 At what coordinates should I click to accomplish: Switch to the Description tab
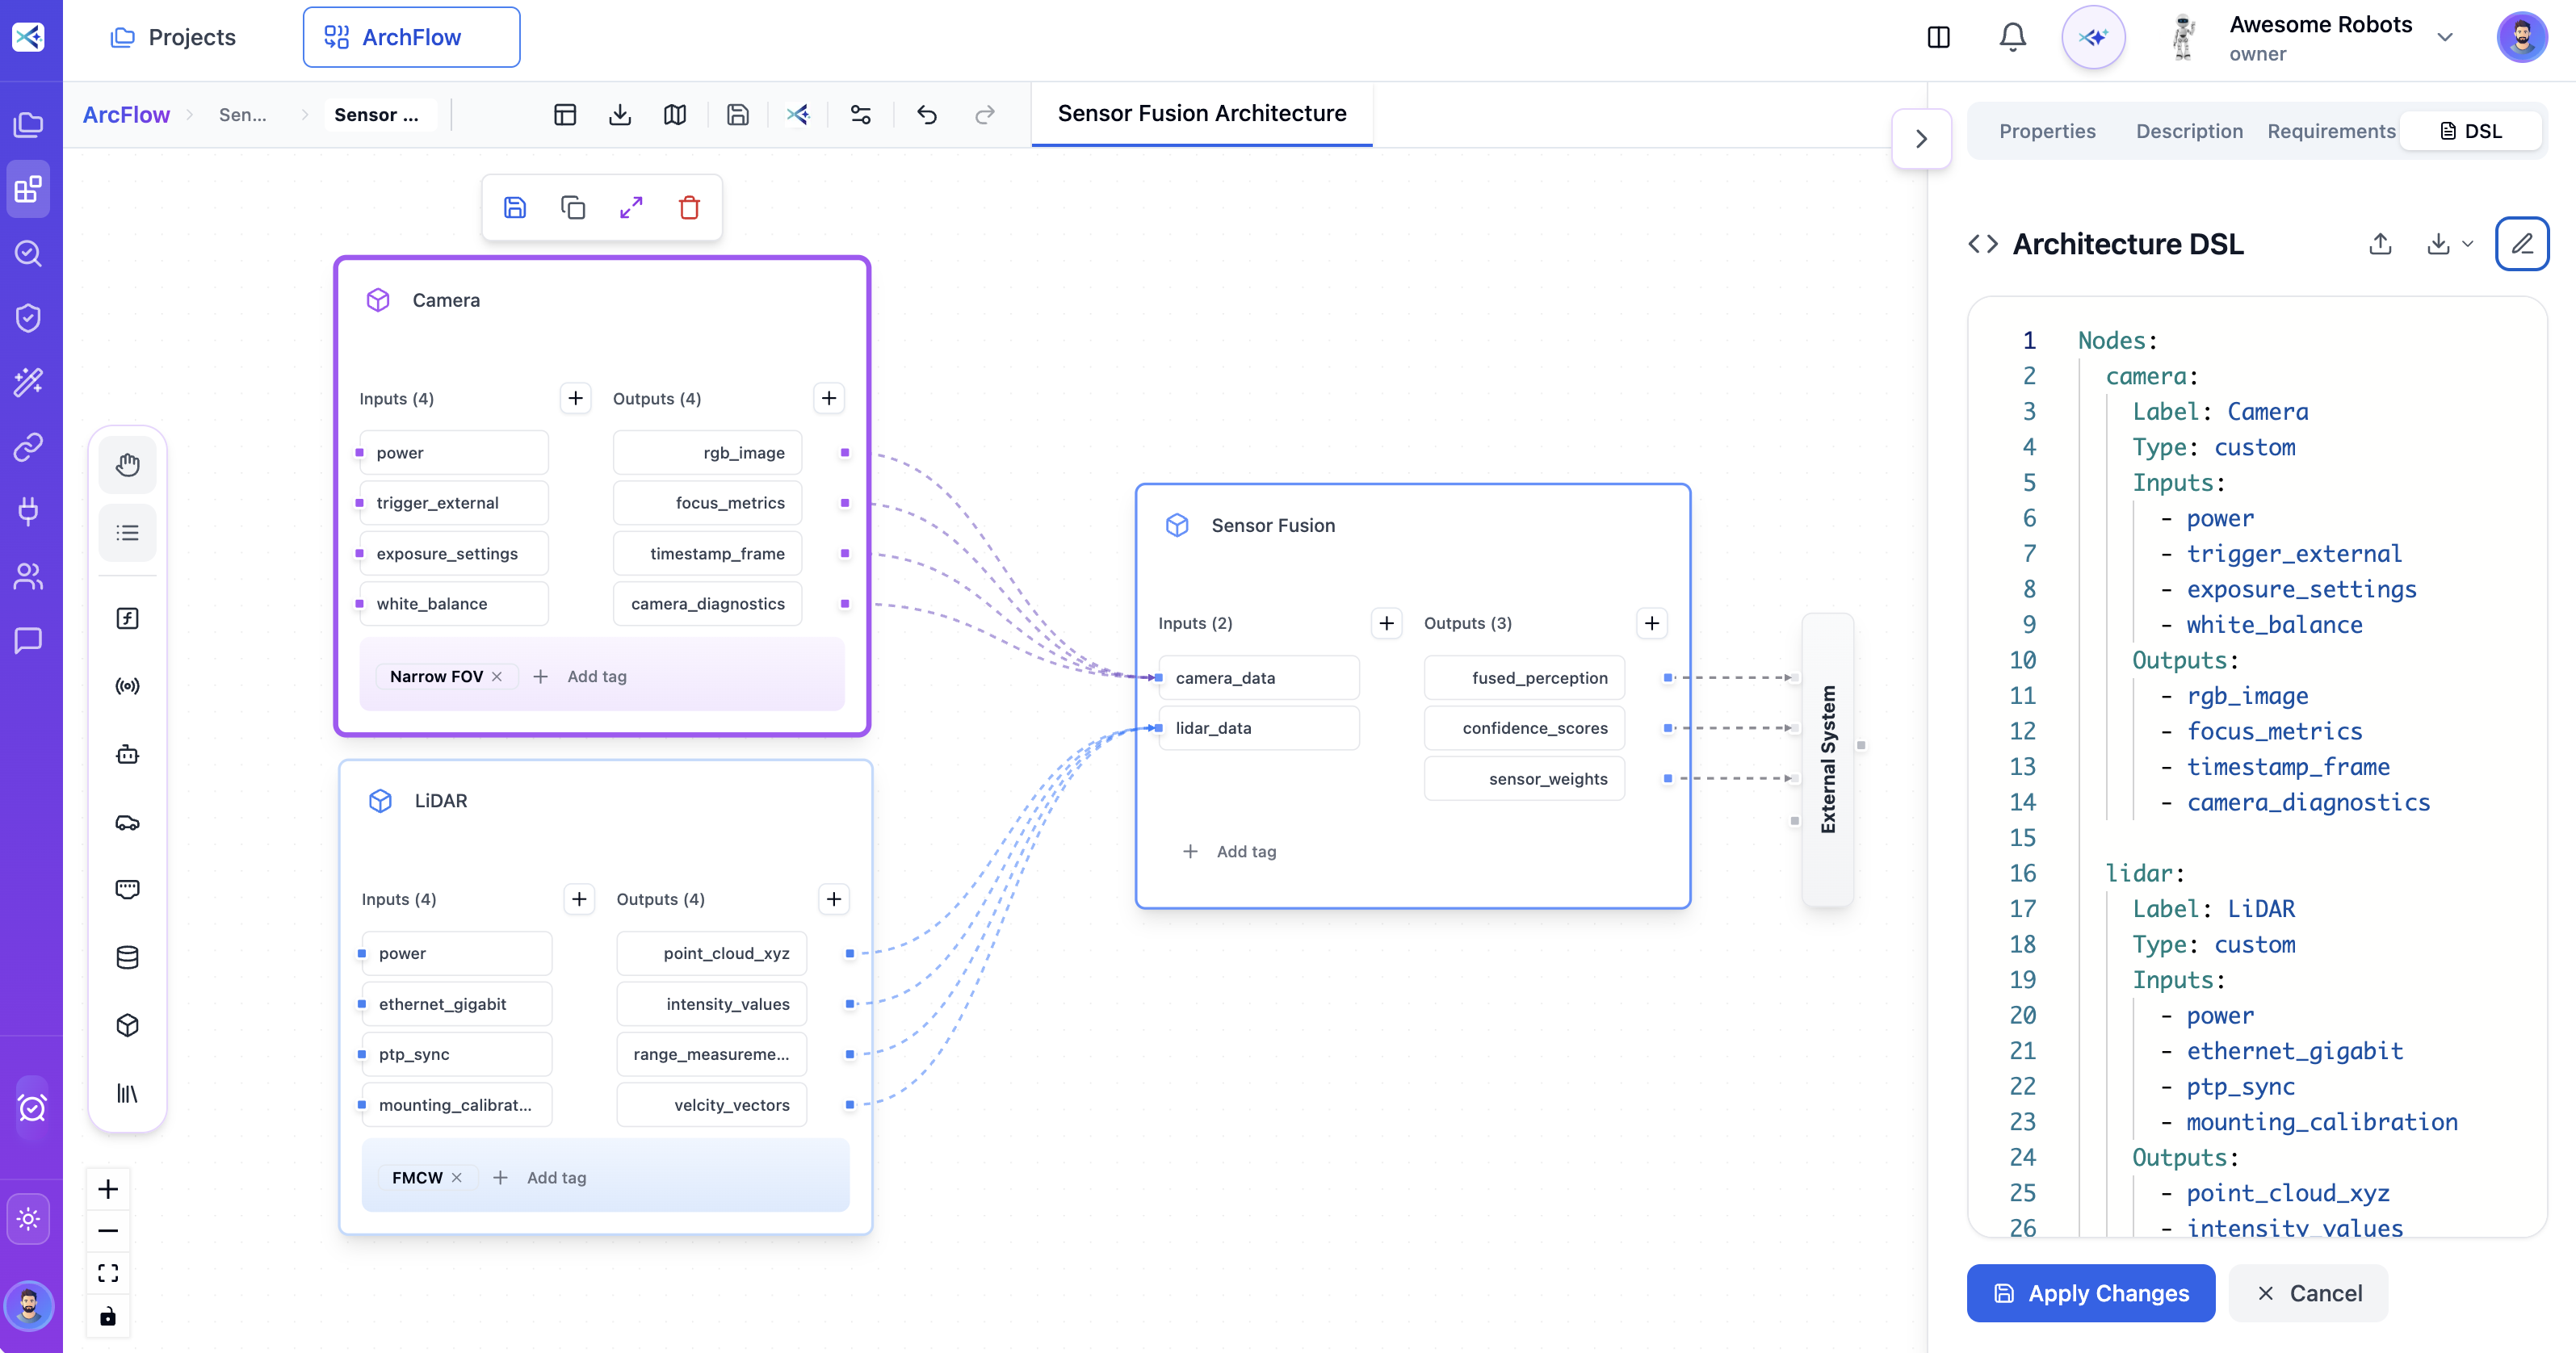pyautogui.click(x=2189, y=131)
